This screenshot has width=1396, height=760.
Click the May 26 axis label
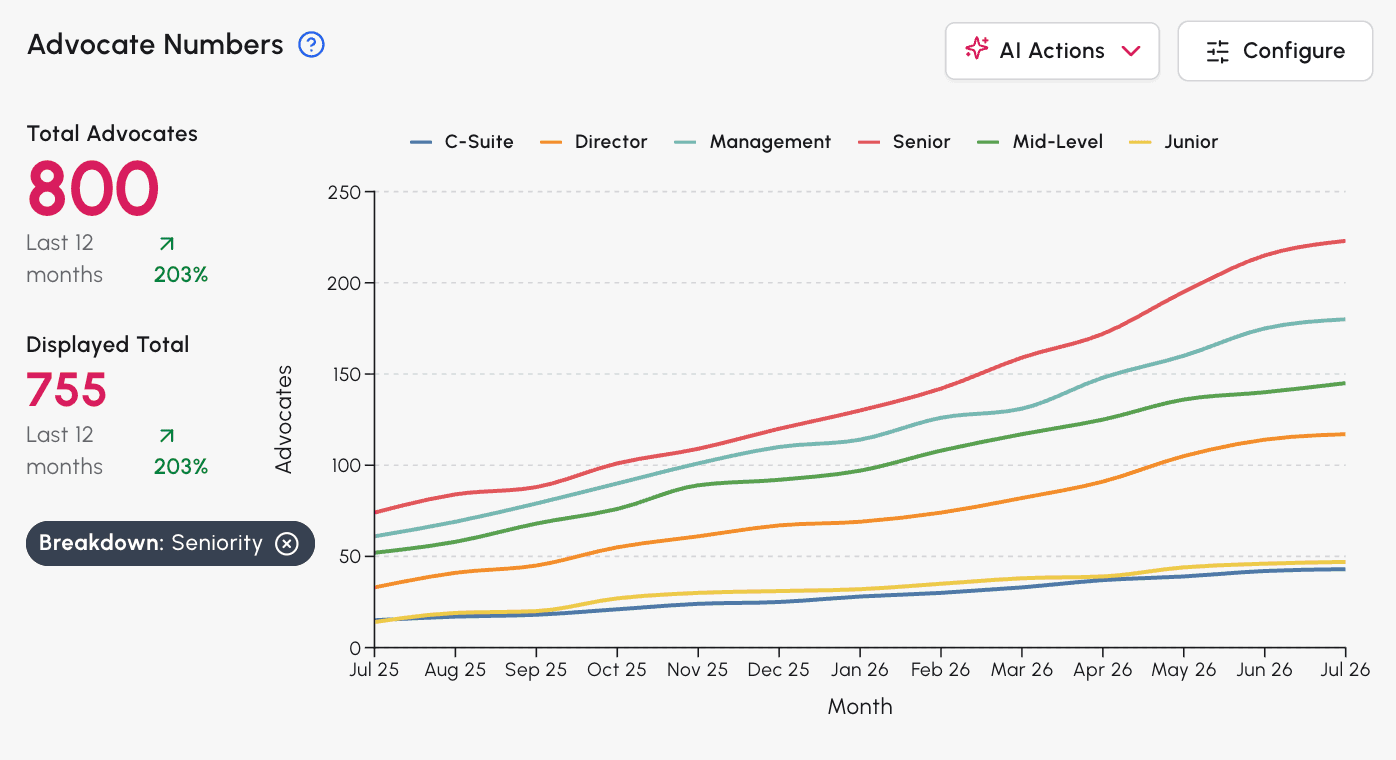click(x=1184, y=670)
